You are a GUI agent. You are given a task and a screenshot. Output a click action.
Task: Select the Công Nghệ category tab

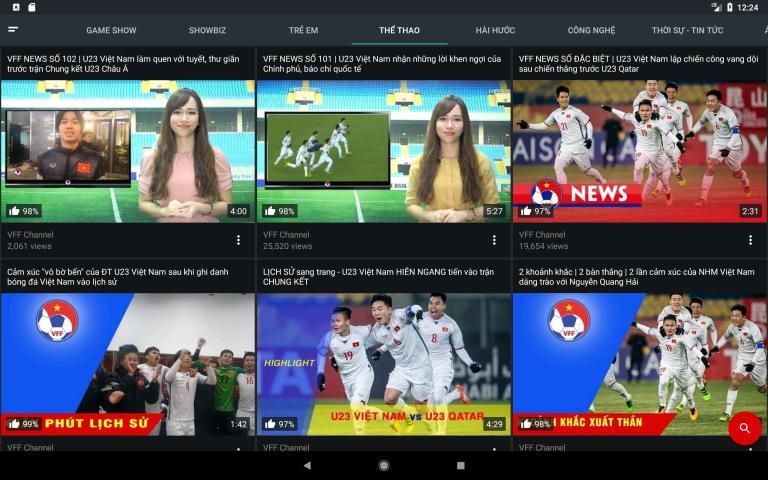[x=591, y=30]
